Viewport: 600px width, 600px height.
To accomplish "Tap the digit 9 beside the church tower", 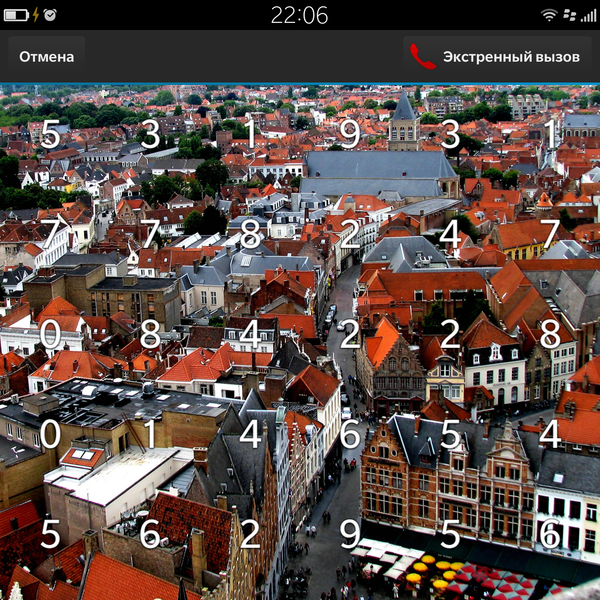I will pyautogui.click(x=349, y=133).
